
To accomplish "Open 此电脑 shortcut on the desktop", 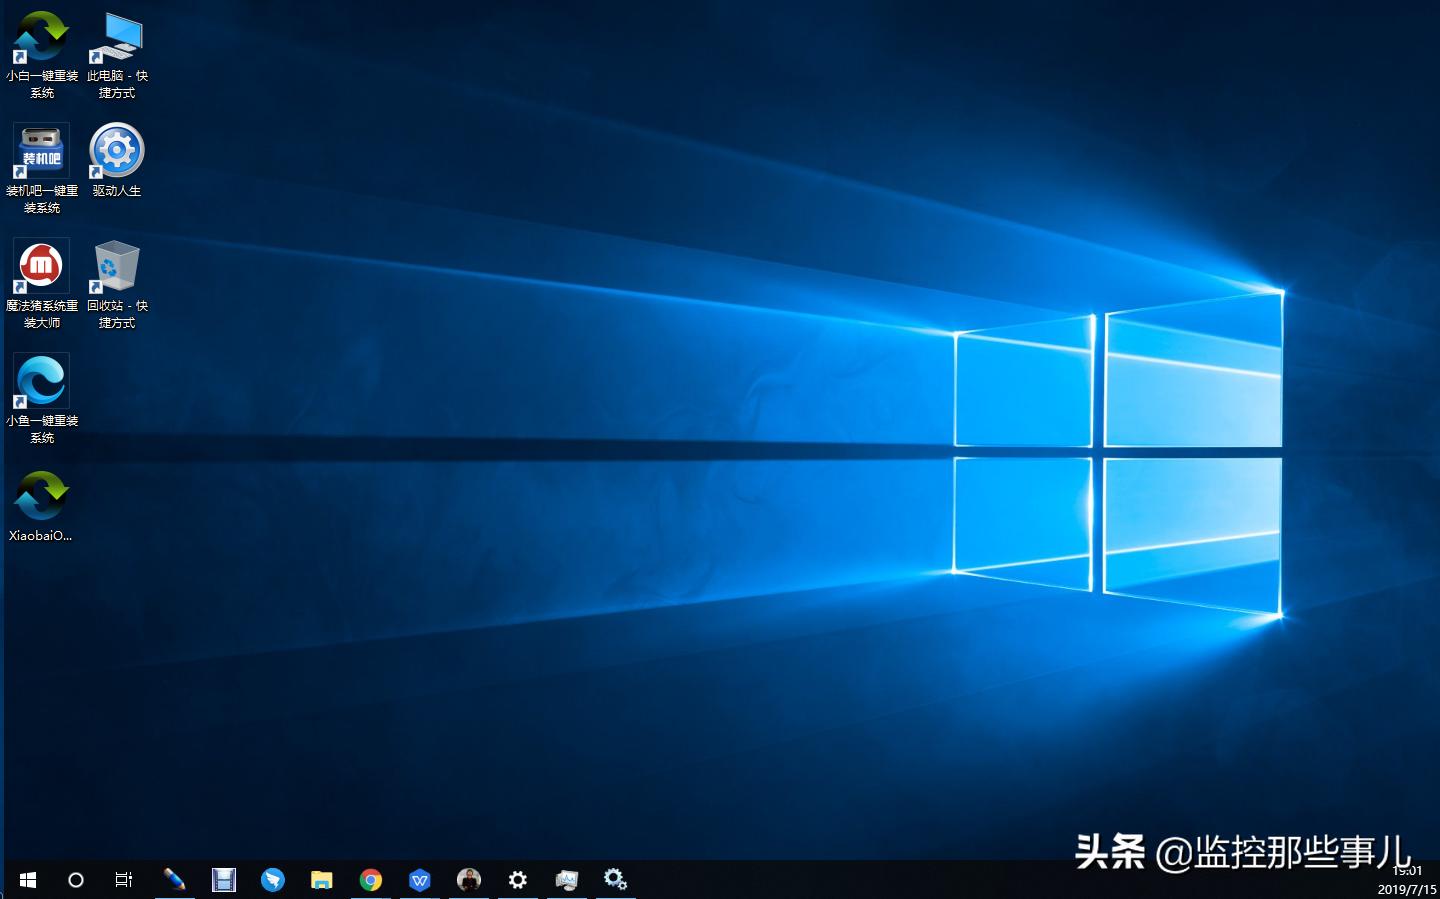I will tap(116, 35).
